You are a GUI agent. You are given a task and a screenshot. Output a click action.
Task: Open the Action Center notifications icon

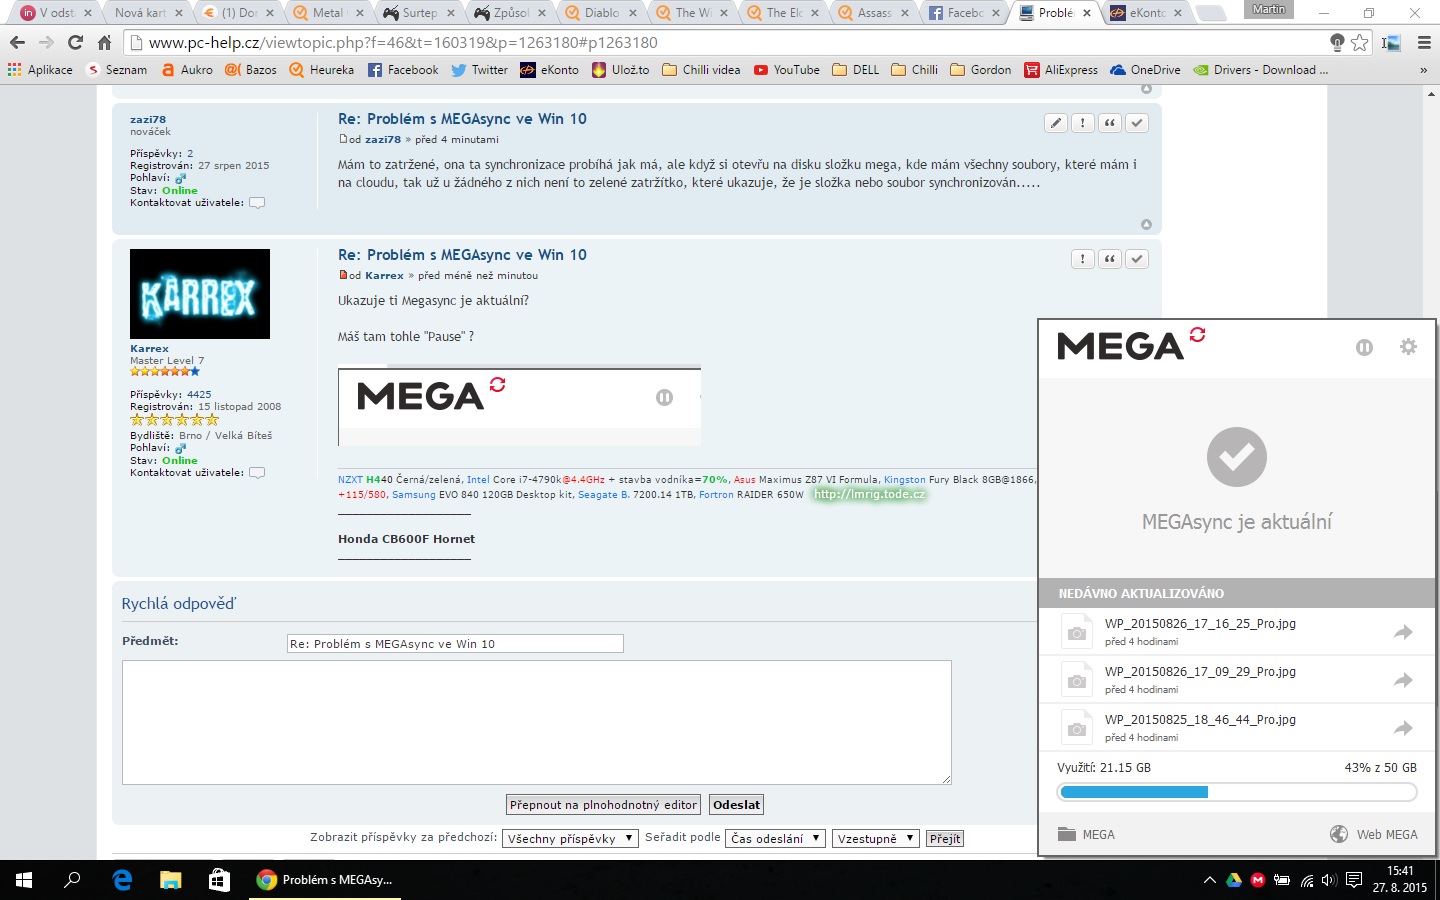coord(1354,880)
